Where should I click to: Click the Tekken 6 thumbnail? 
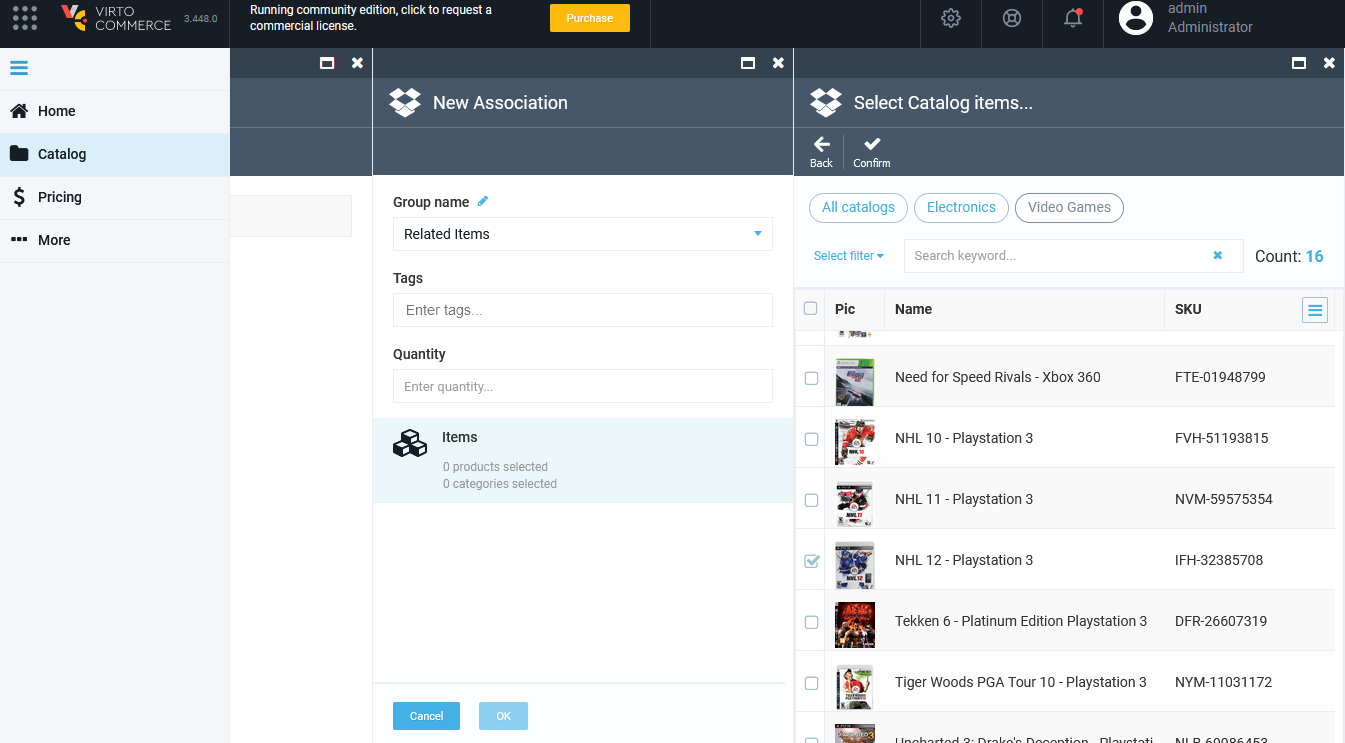(855, 625)
